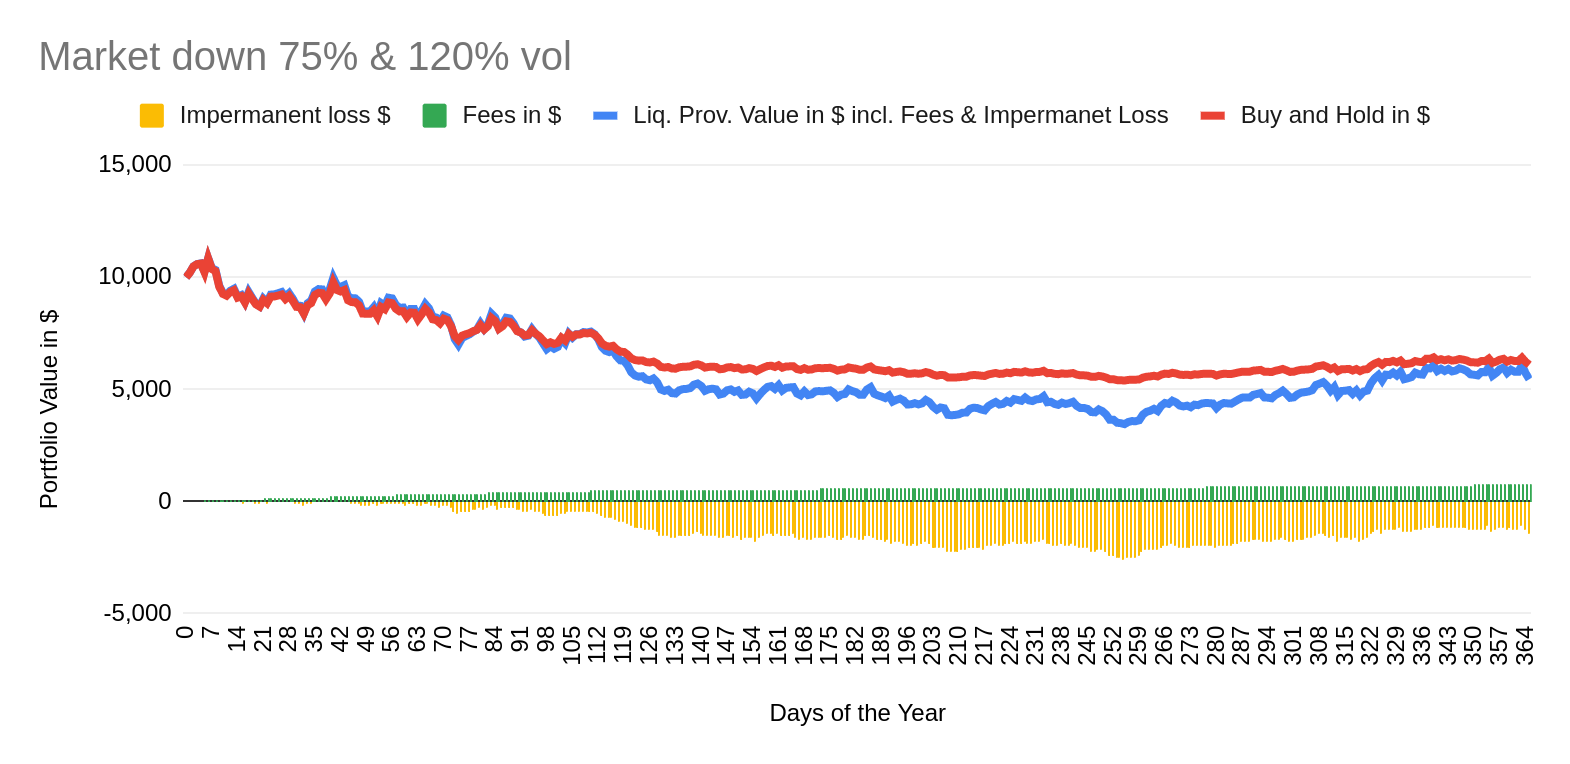Select the 'Buy and Hold in $' legend text
Image resolution: width=1570 pixels, height=764 pixels.
point(1335,116)
